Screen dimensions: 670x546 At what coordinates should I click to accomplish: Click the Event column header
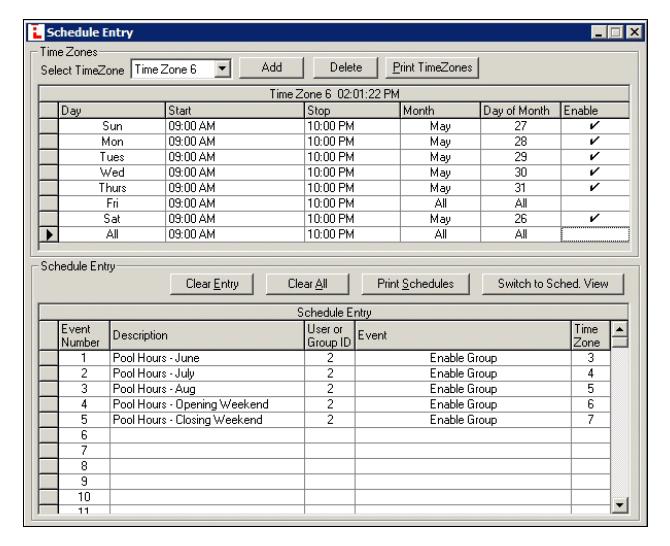(463, 335)
